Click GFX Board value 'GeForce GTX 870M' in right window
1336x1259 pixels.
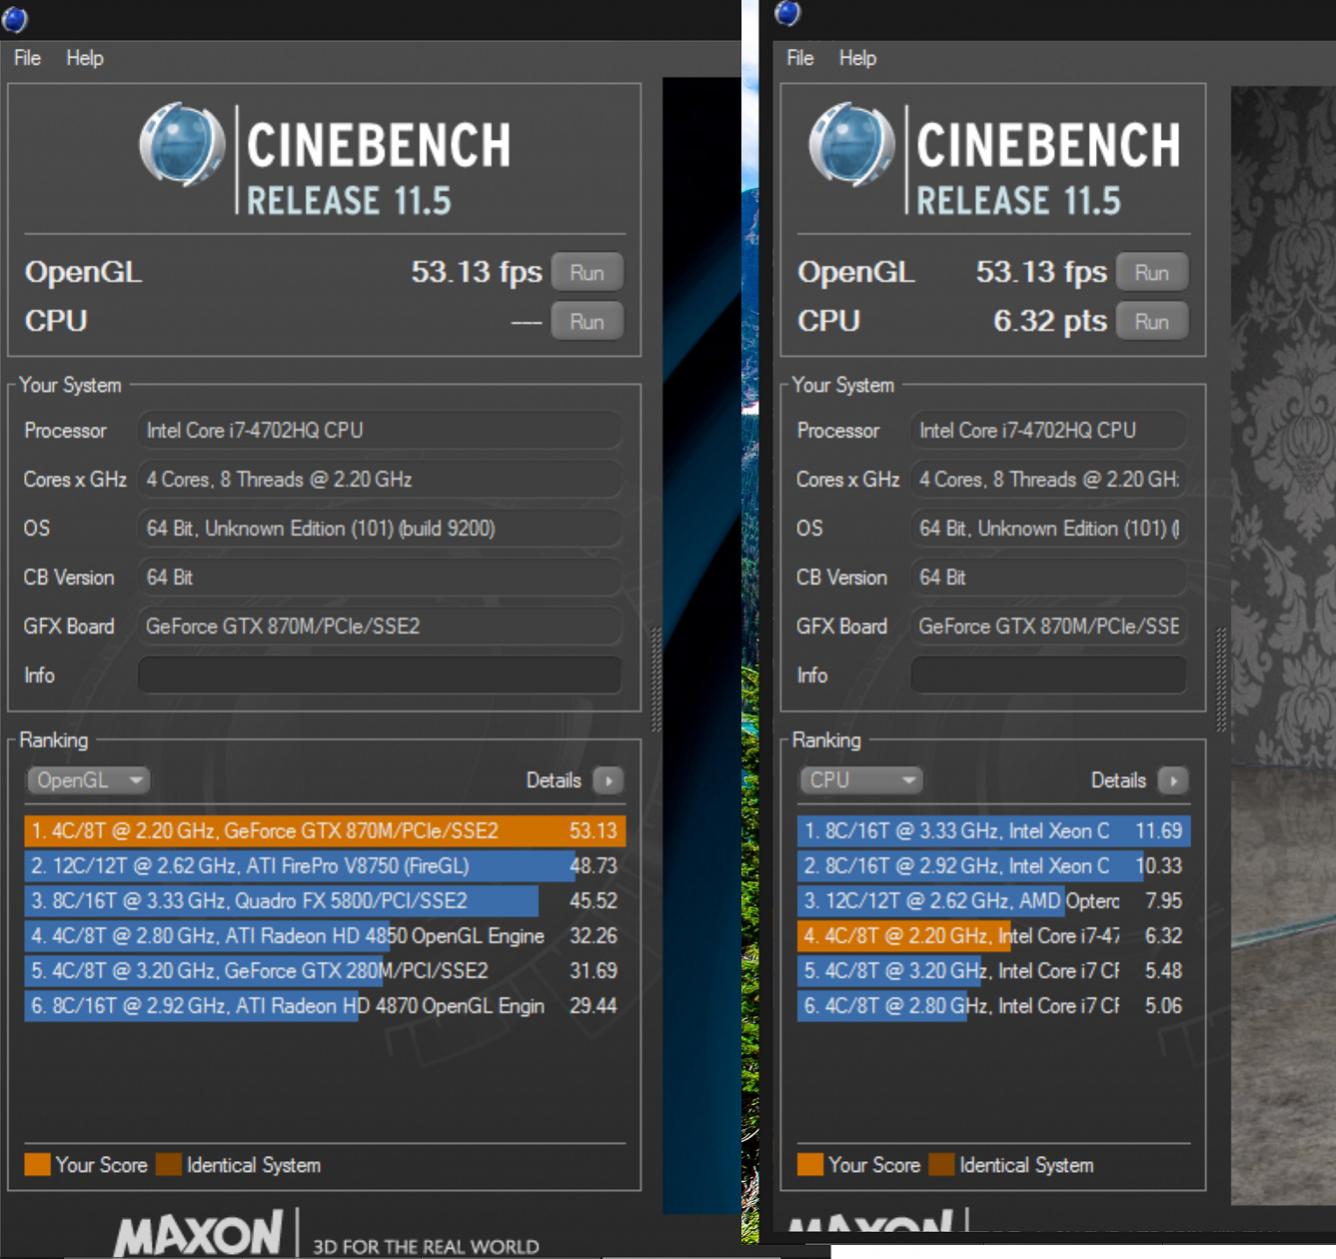point(1049,626)
